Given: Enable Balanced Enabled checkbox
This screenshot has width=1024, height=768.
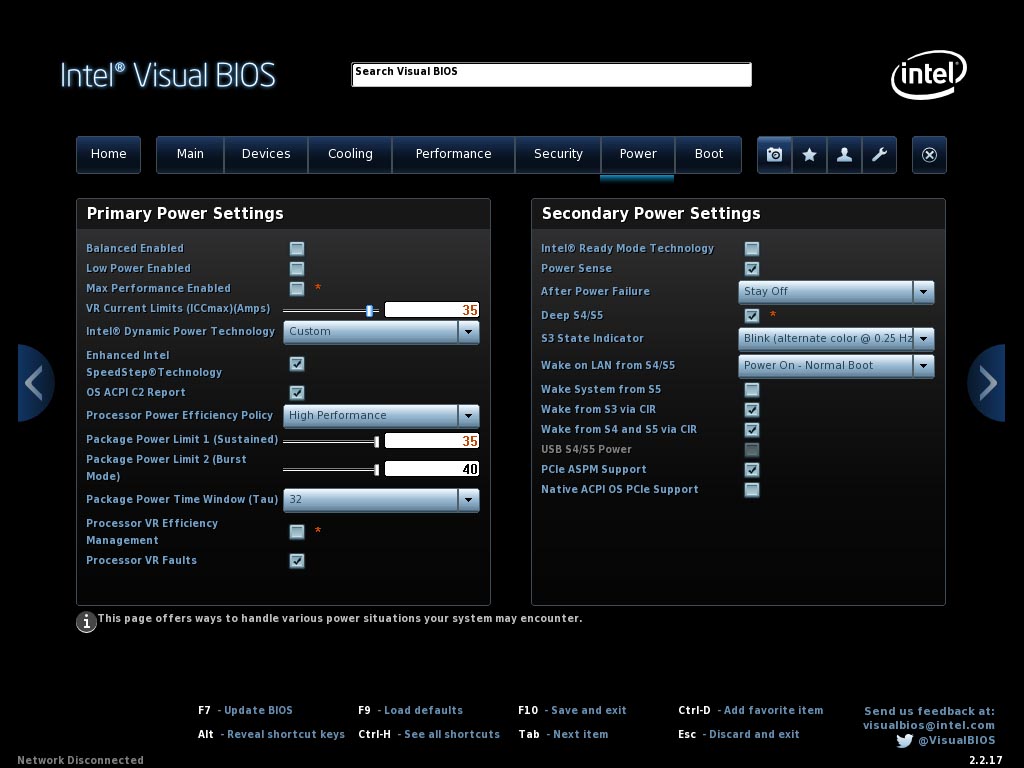Looking at the screenshot, I should point(296,249).
